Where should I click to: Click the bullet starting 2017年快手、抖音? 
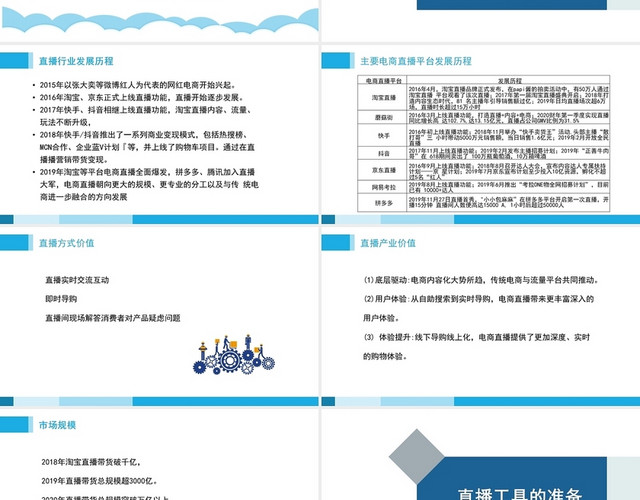pos(145,116)
